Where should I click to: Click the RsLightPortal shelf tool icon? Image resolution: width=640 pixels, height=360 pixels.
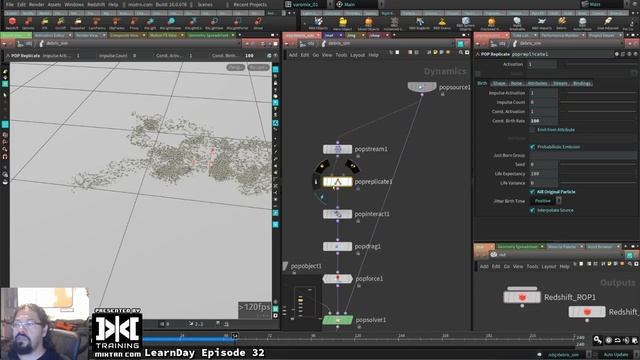point(237,23)
